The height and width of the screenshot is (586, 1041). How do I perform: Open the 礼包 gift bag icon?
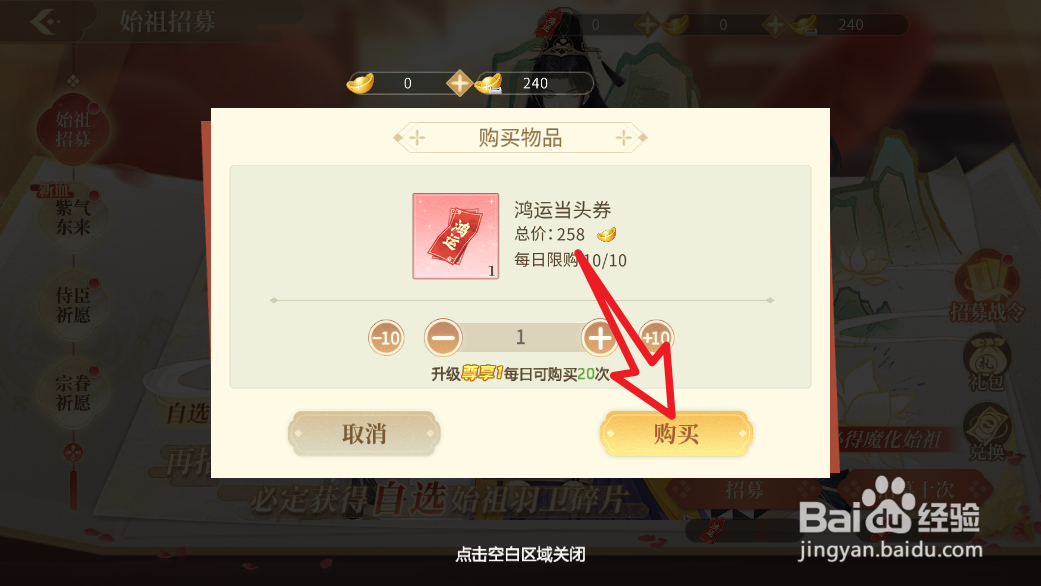[x=987, y=363]
